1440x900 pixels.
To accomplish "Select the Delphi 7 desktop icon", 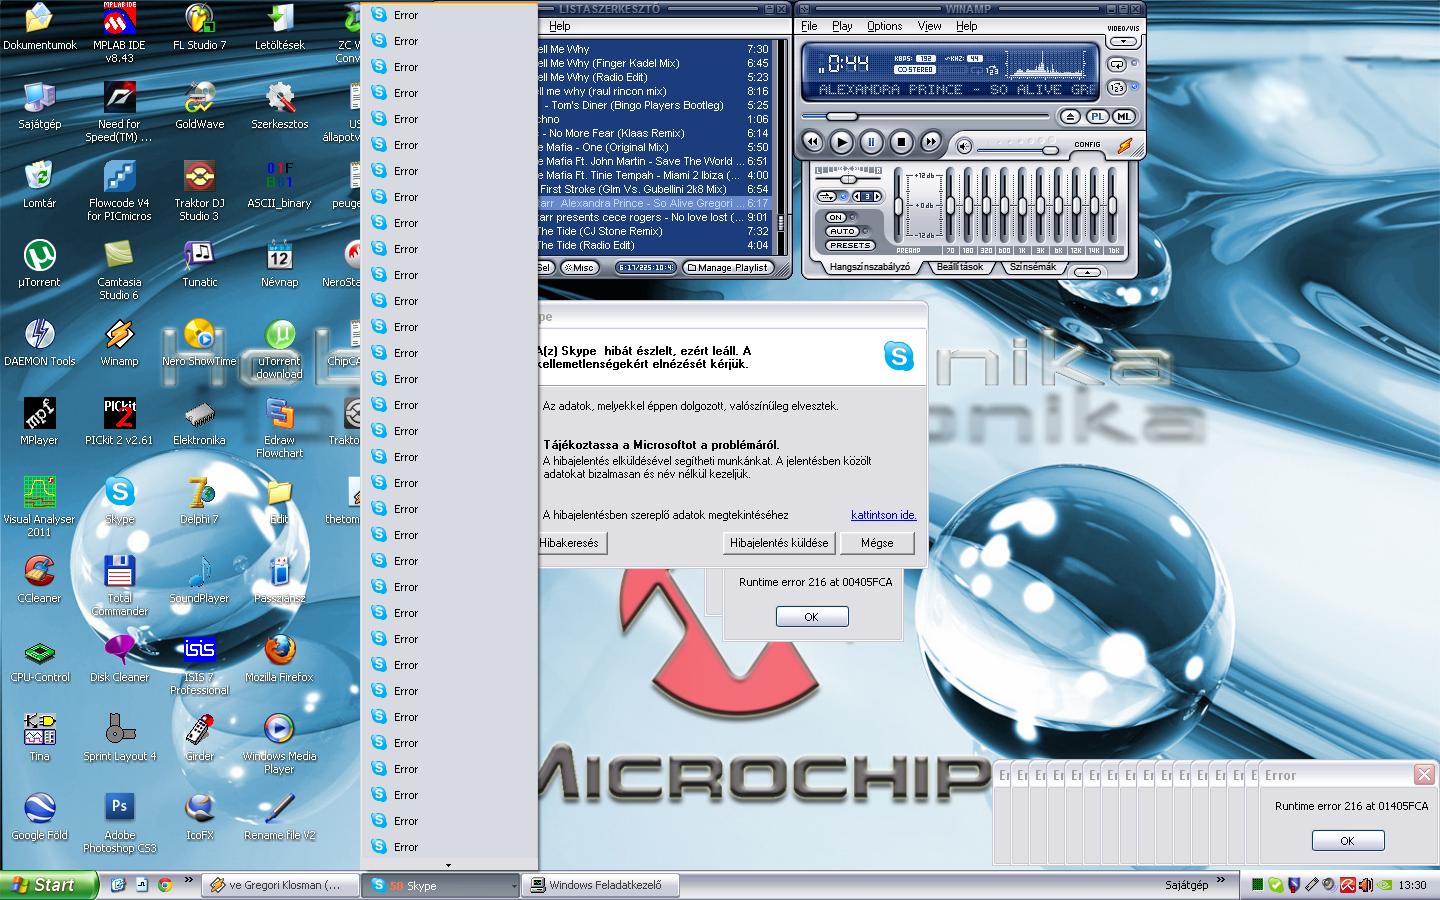I will (199, 501).
